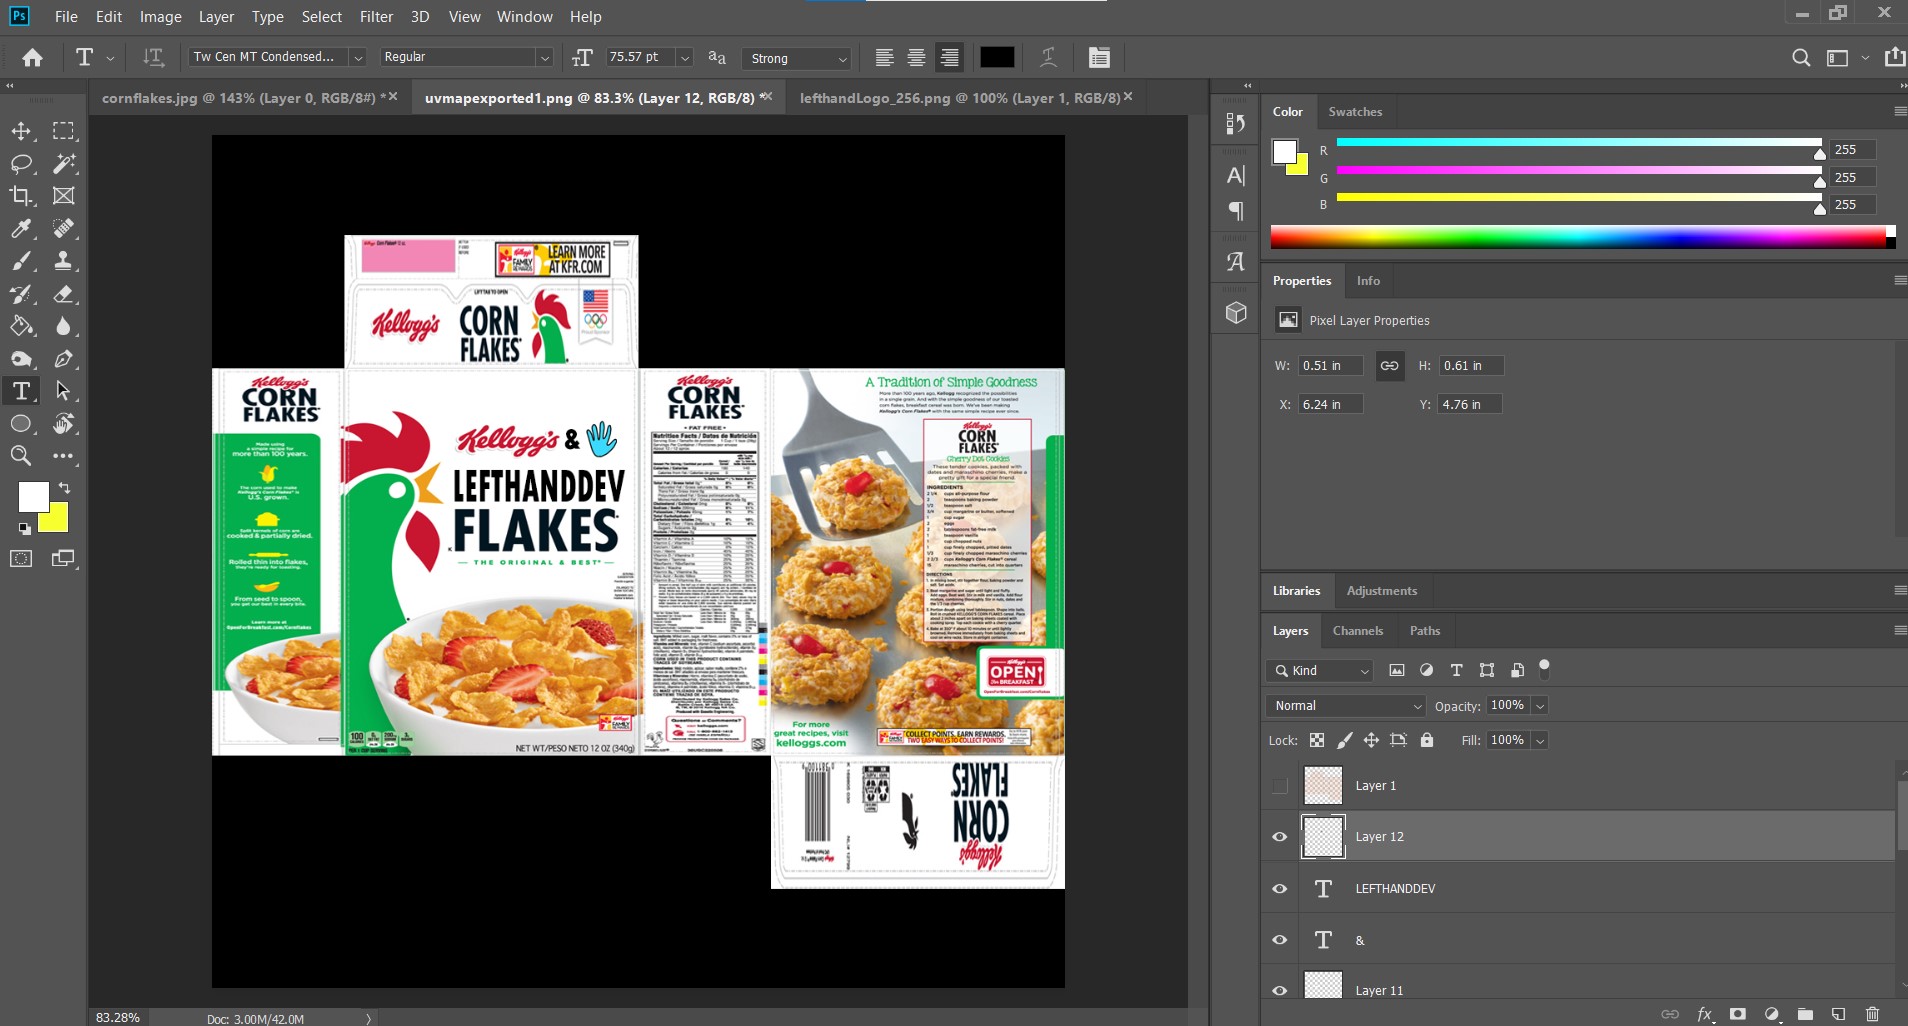Select the Eyedropper tool
Screen dimensions: 1908x1026
pyautogui.click(x=21, y=229)
